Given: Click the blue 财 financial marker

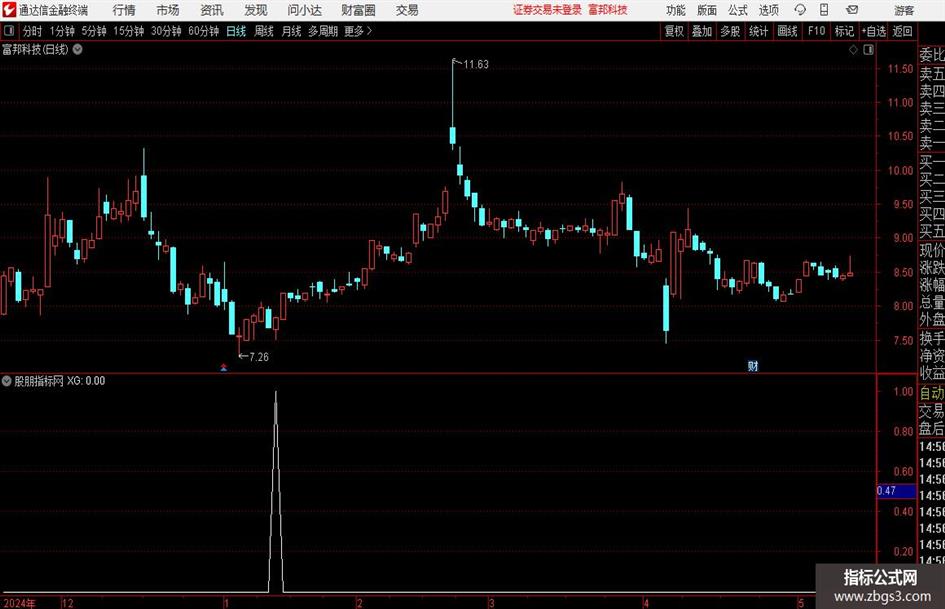Looking at the screenshot, I should tap(753, 365).
